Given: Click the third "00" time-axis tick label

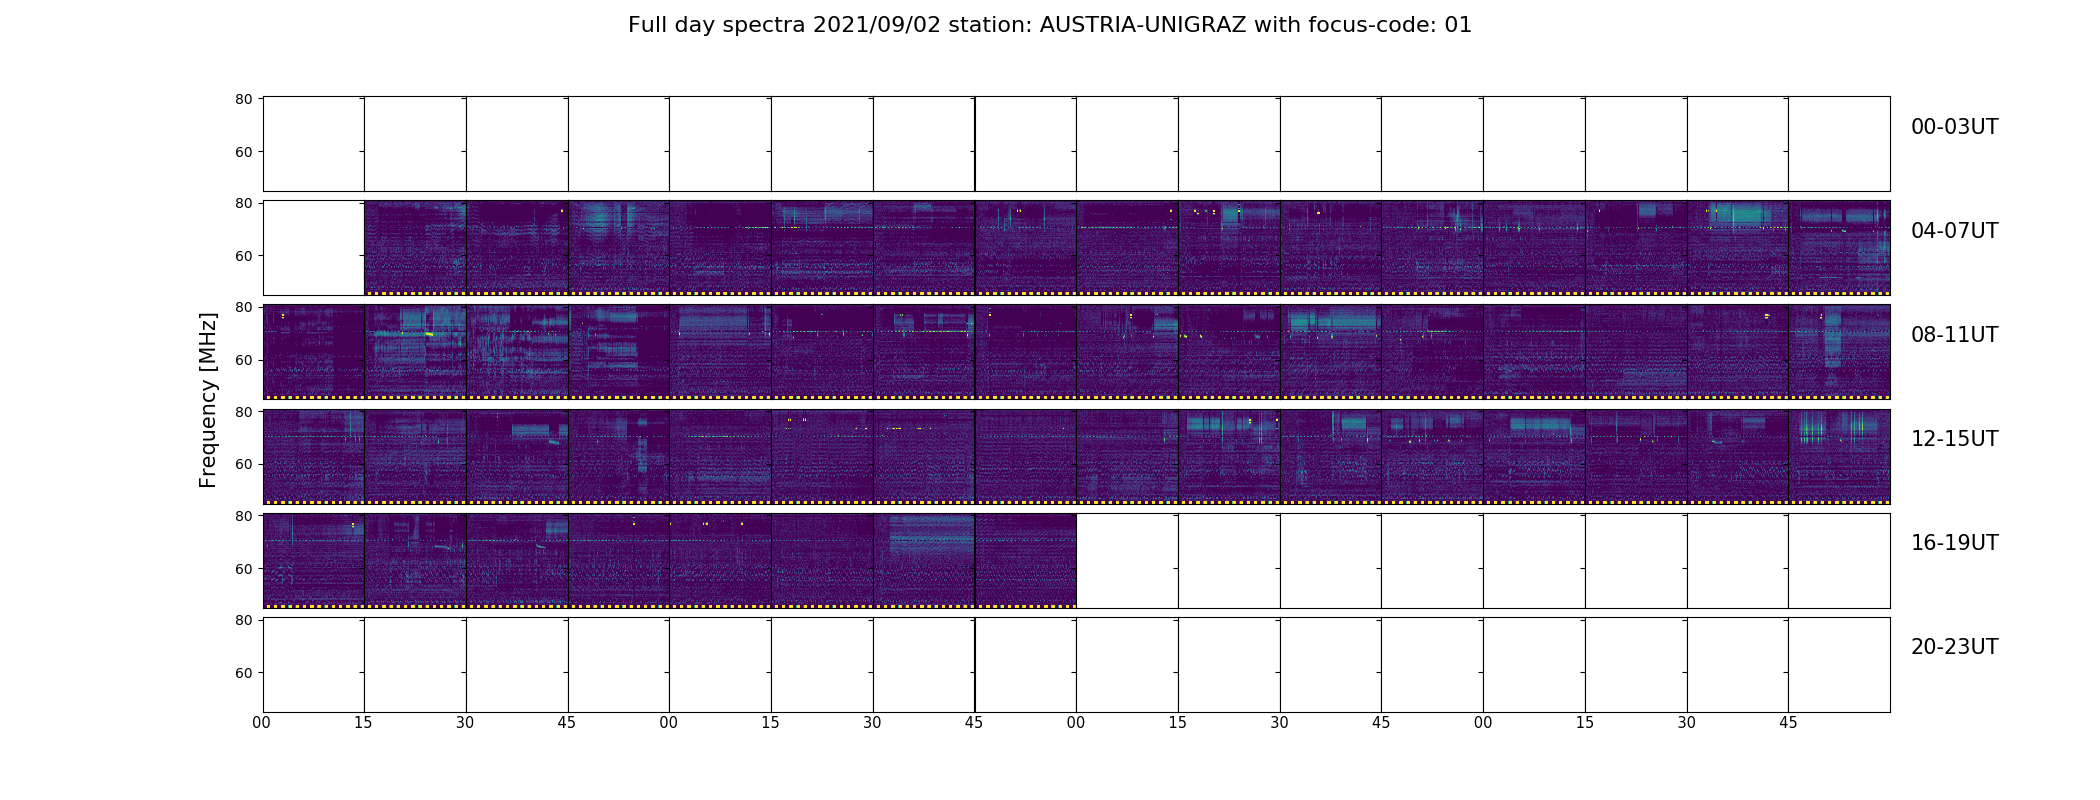Looking at the screenshot, I should pos(1076,723).
